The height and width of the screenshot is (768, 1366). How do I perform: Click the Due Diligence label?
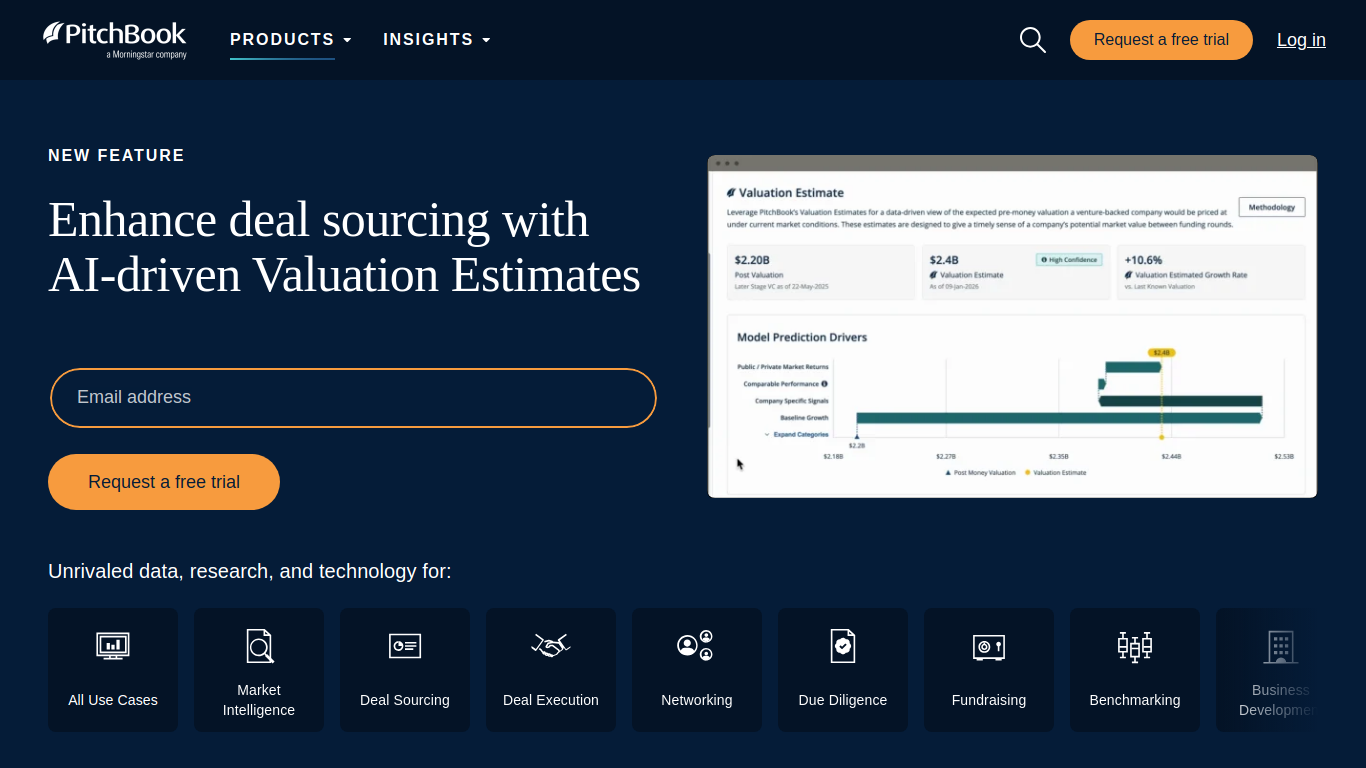point(843,700)
